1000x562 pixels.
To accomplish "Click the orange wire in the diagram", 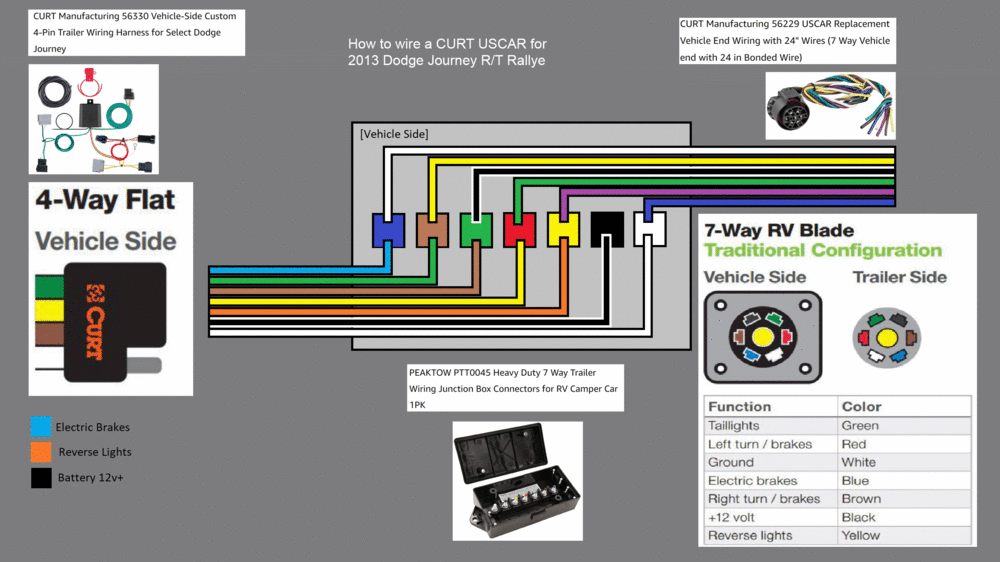I will 388,313.
